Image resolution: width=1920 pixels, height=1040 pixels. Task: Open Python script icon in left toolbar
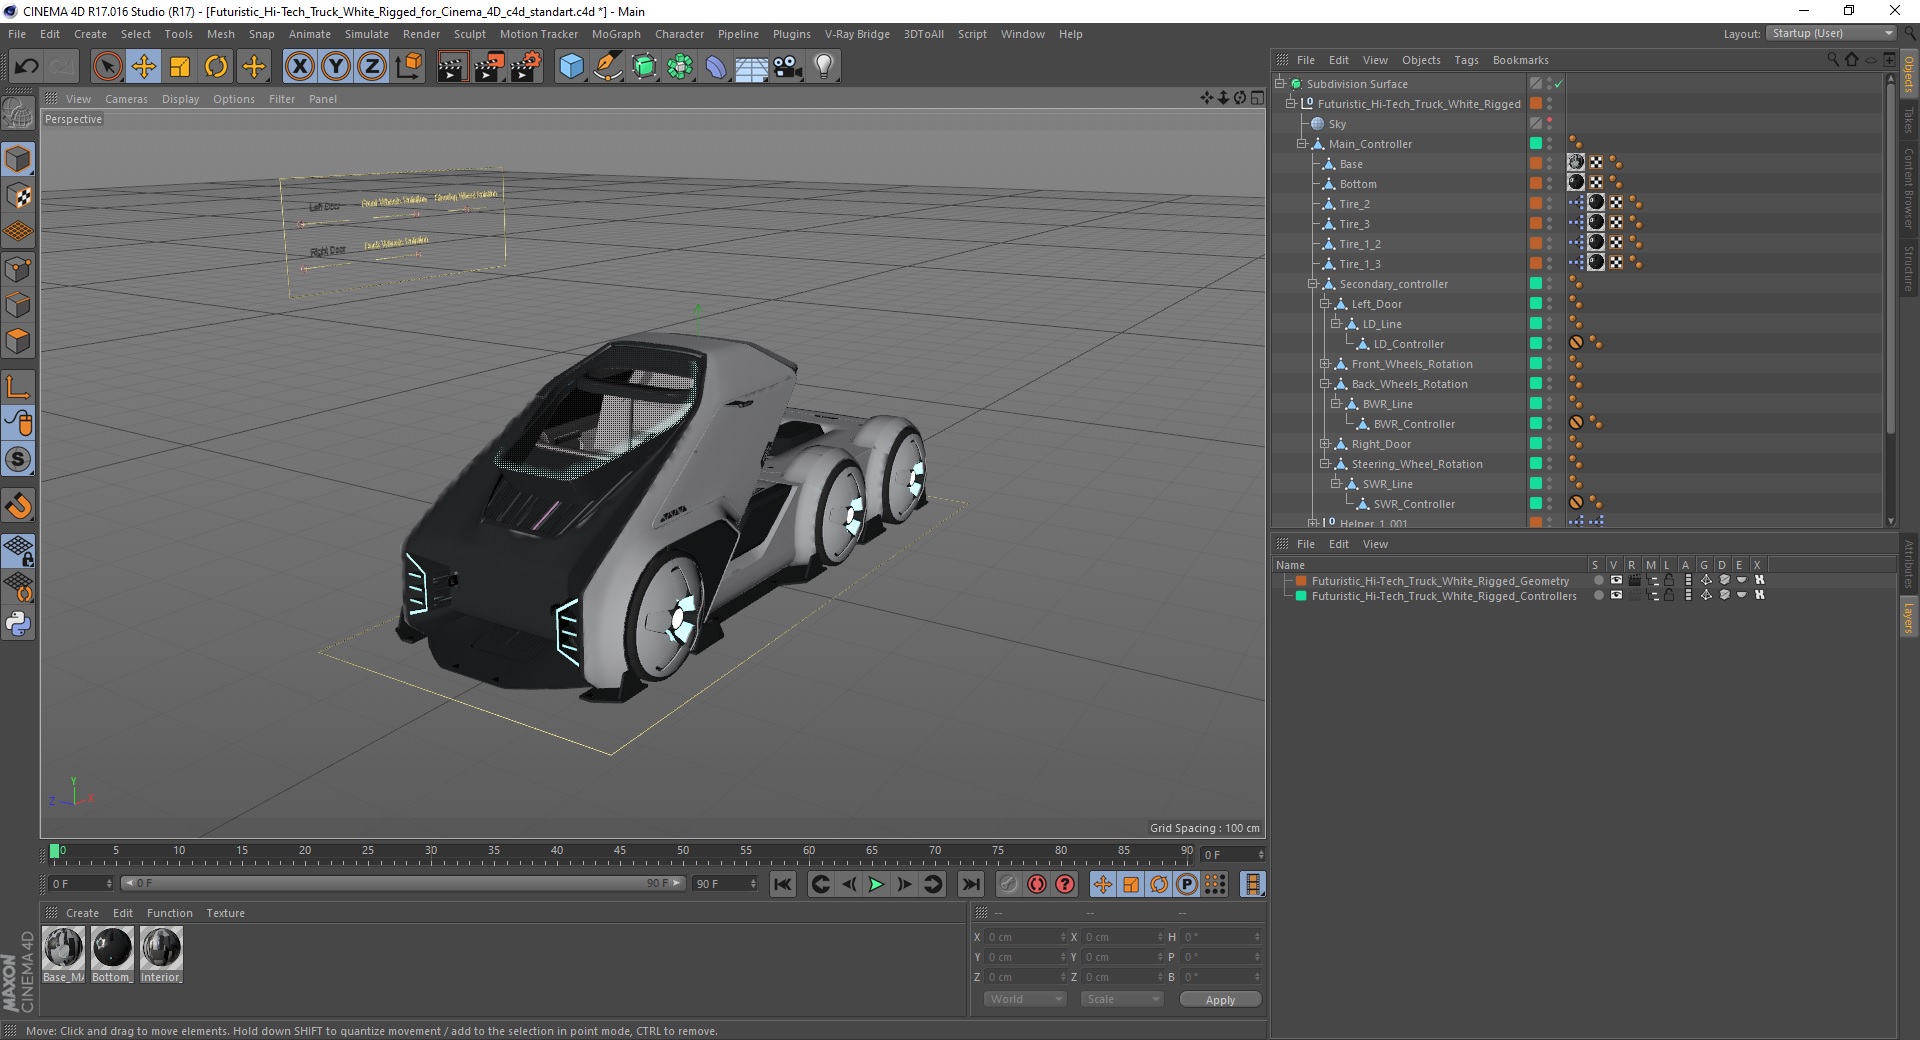pos(18,624)
